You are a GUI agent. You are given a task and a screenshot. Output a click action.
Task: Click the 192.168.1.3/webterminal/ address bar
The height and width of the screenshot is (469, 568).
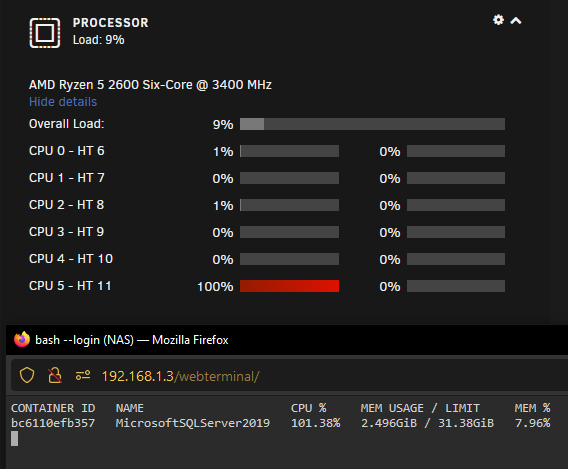pos(290,376)
